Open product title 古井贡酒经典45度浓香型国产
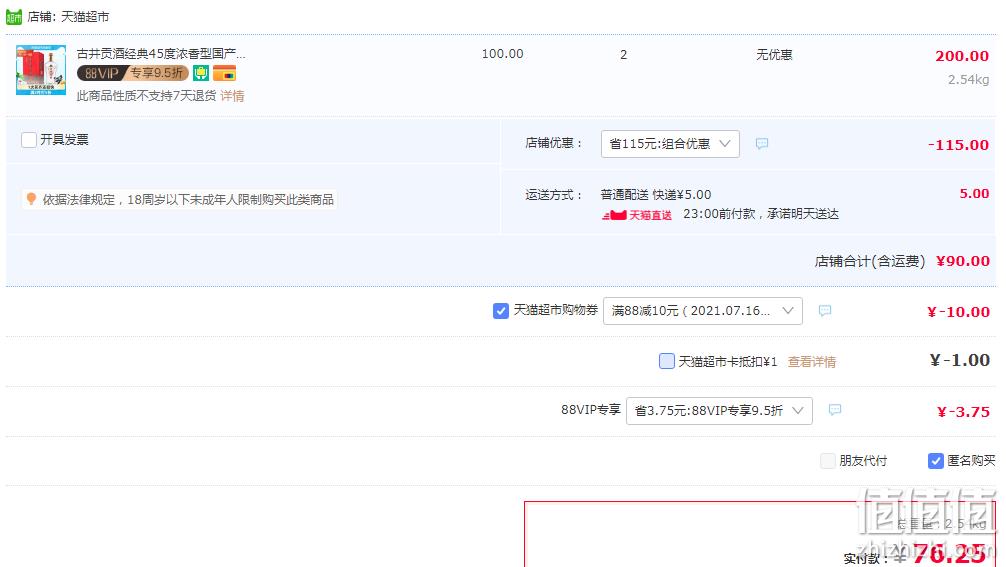Screen dimensions: 1006x567 [161, 53]
